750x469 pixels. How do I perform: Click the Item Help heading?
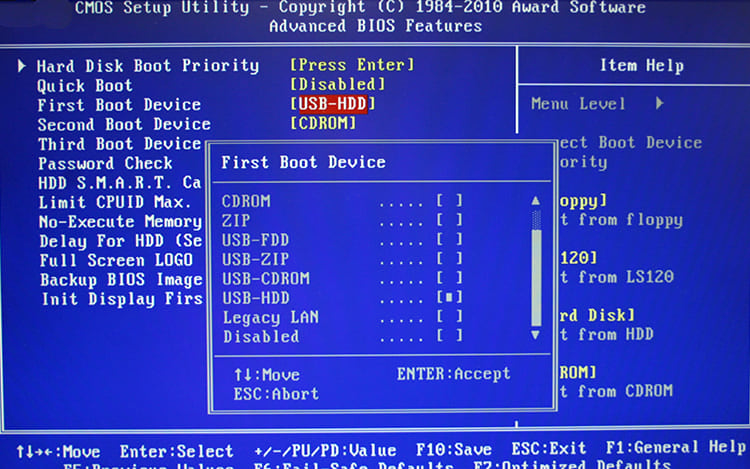click(x=642, y=65)
